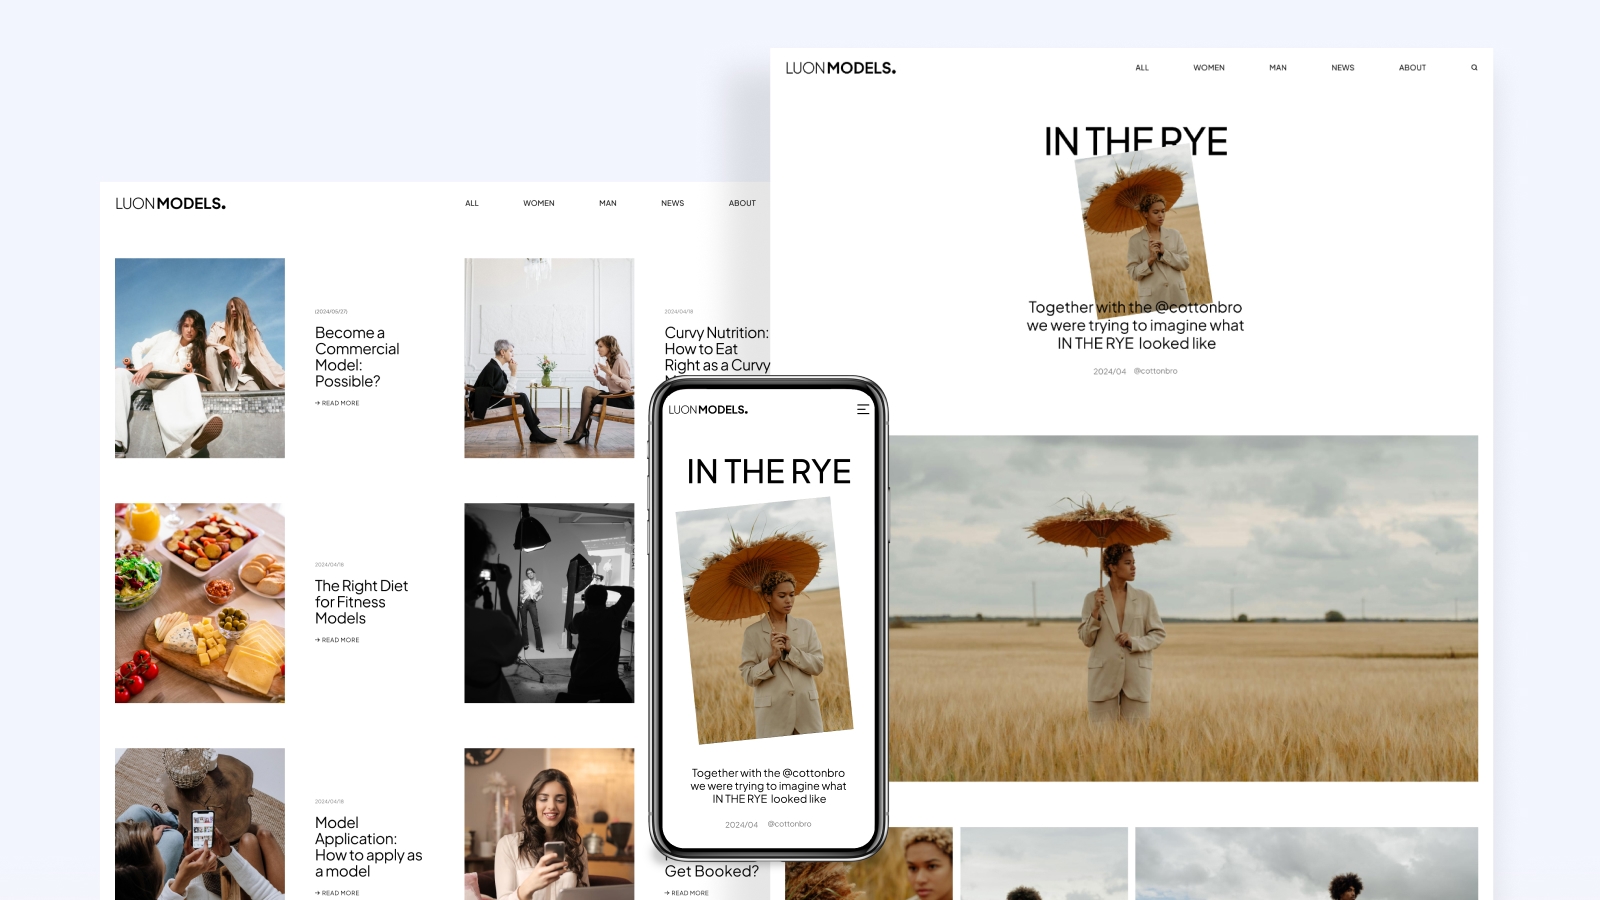Select ALL in the right page navigation
The height and width of the screenshot is (900, 1600).
point(1142,68)
